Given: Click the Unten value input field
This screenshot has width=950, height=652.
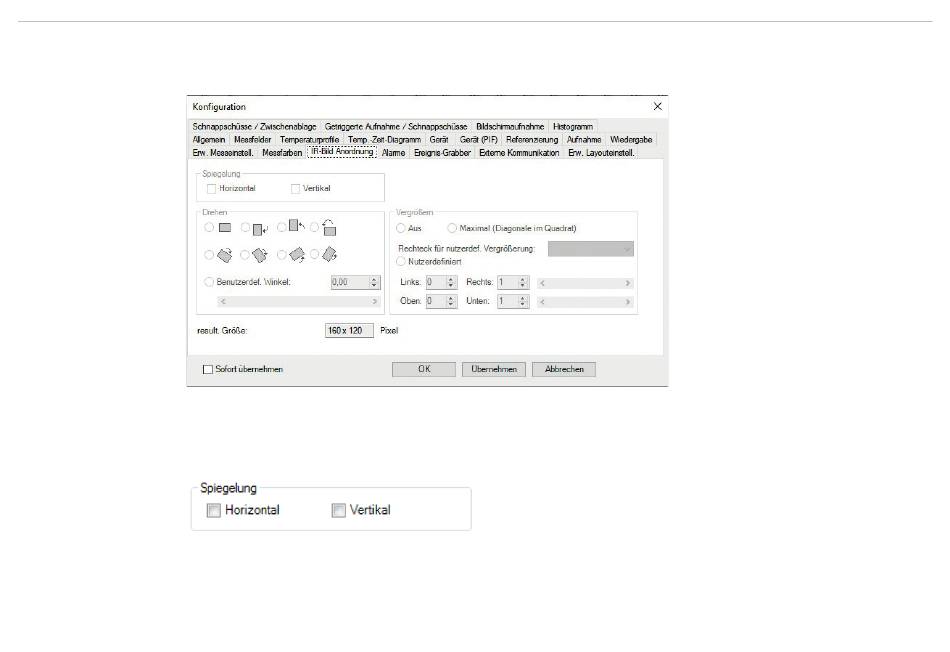Looking at the screenshot, I should pos(508,301).
